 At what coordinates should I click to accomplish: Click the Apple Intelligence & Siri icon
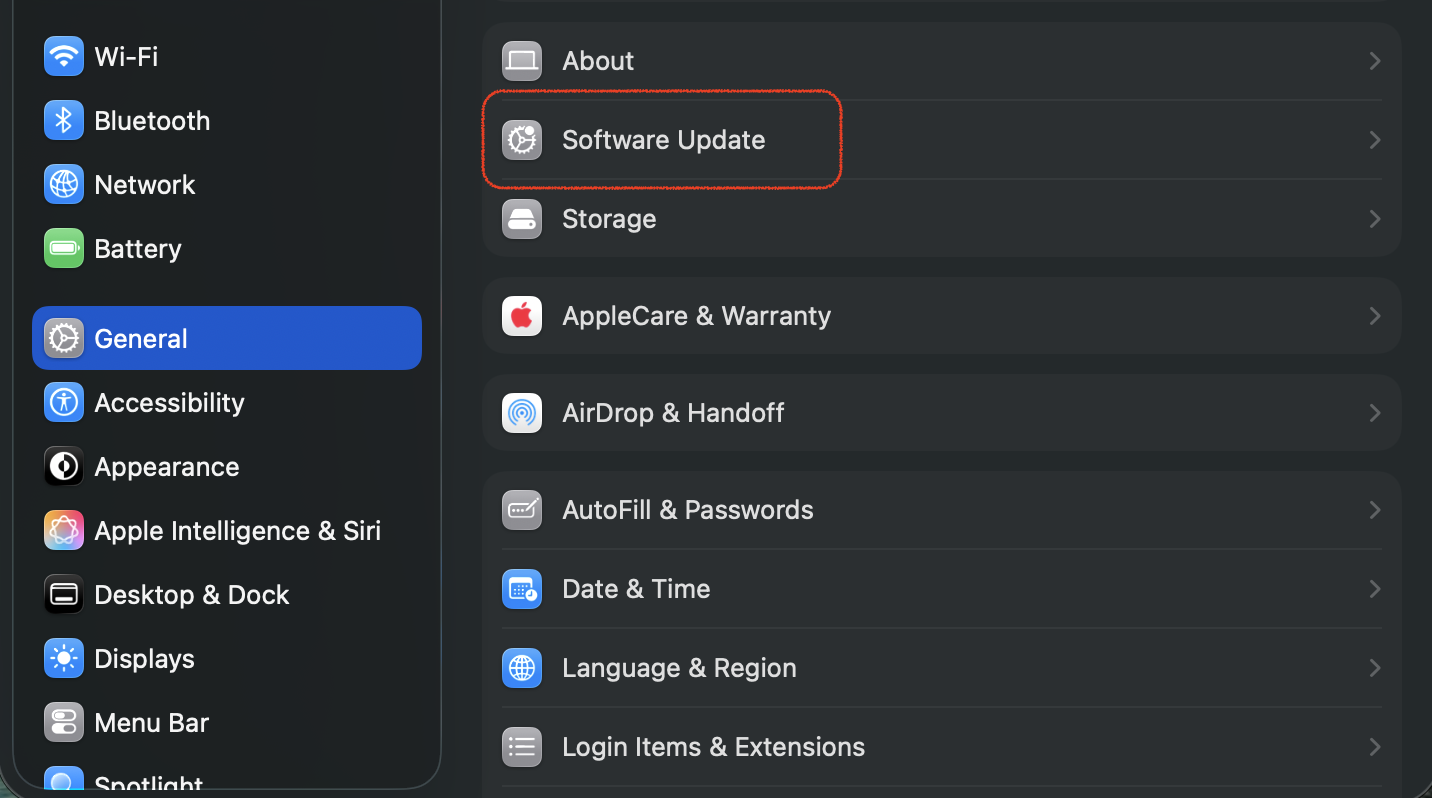tap(64, 531)
